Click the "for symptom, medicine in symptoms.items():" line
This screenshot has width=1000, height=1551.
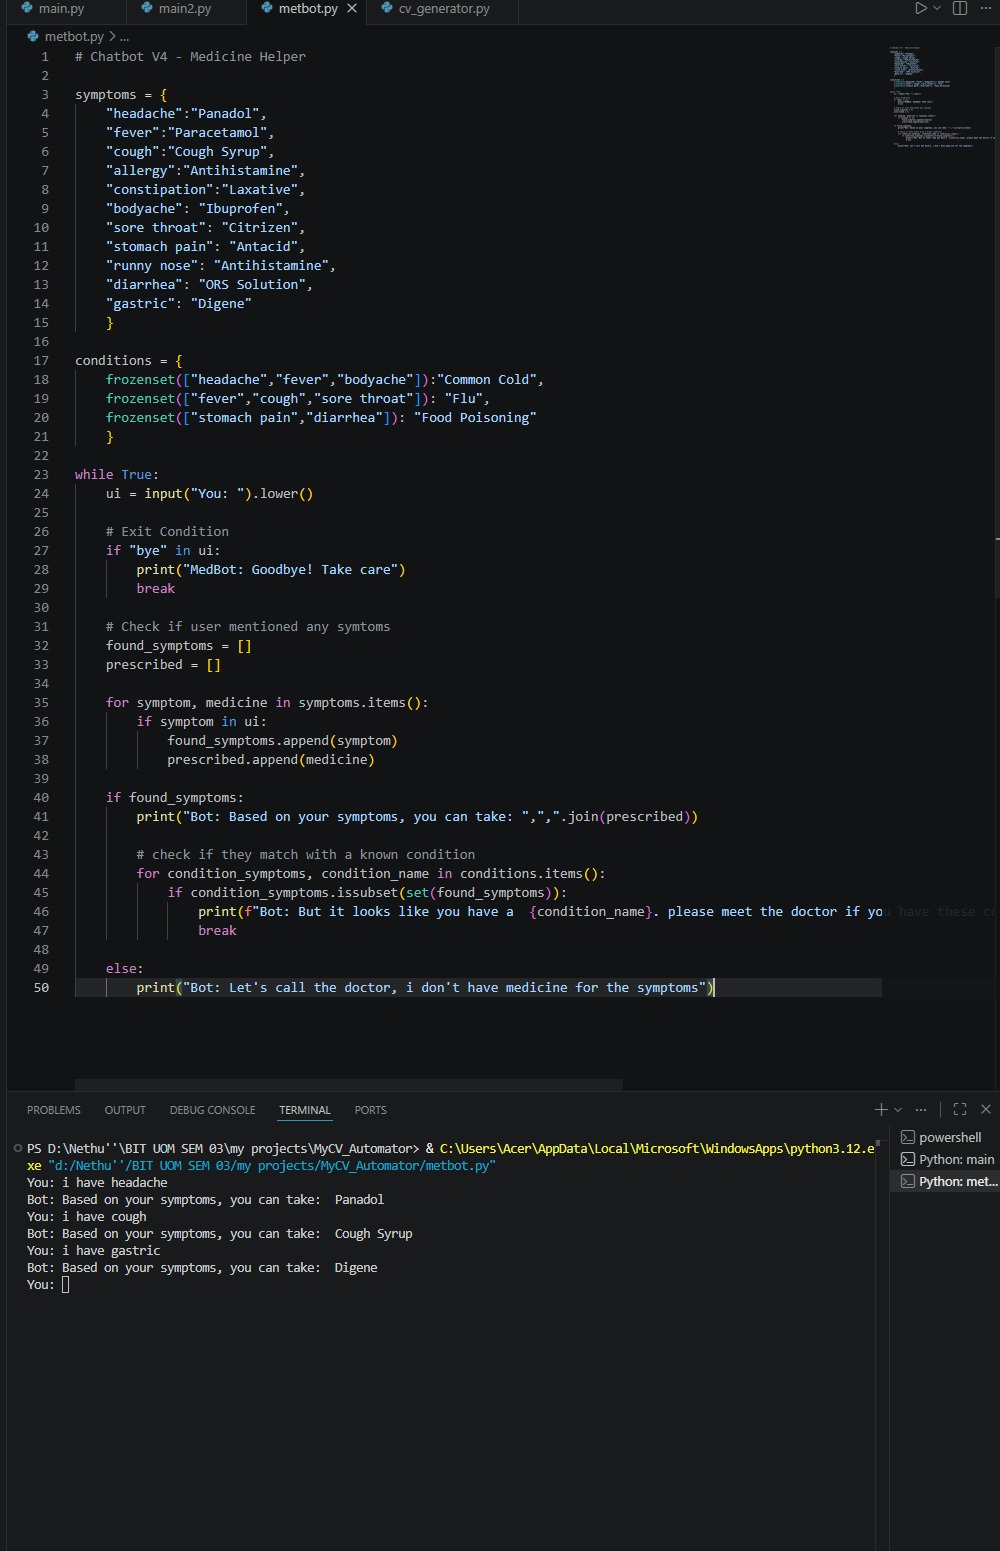267,702
